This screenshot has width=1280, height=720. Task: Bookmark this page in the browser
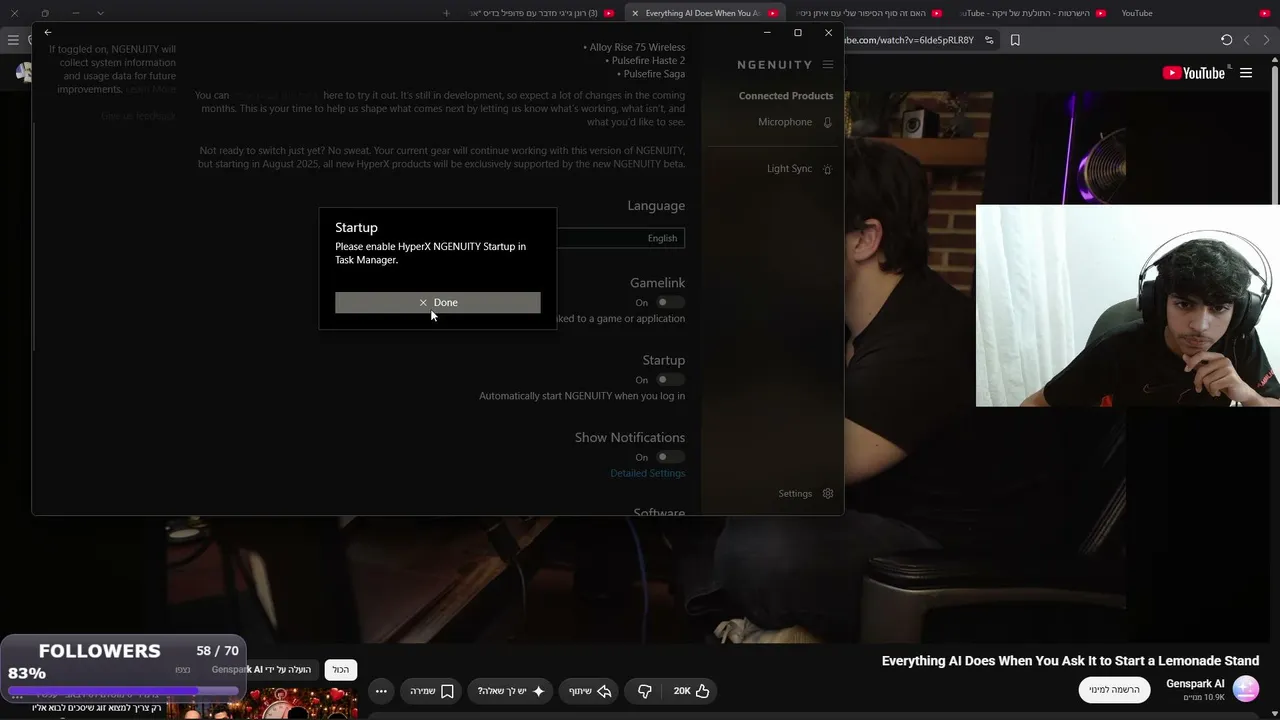[x=1015, y=40]
